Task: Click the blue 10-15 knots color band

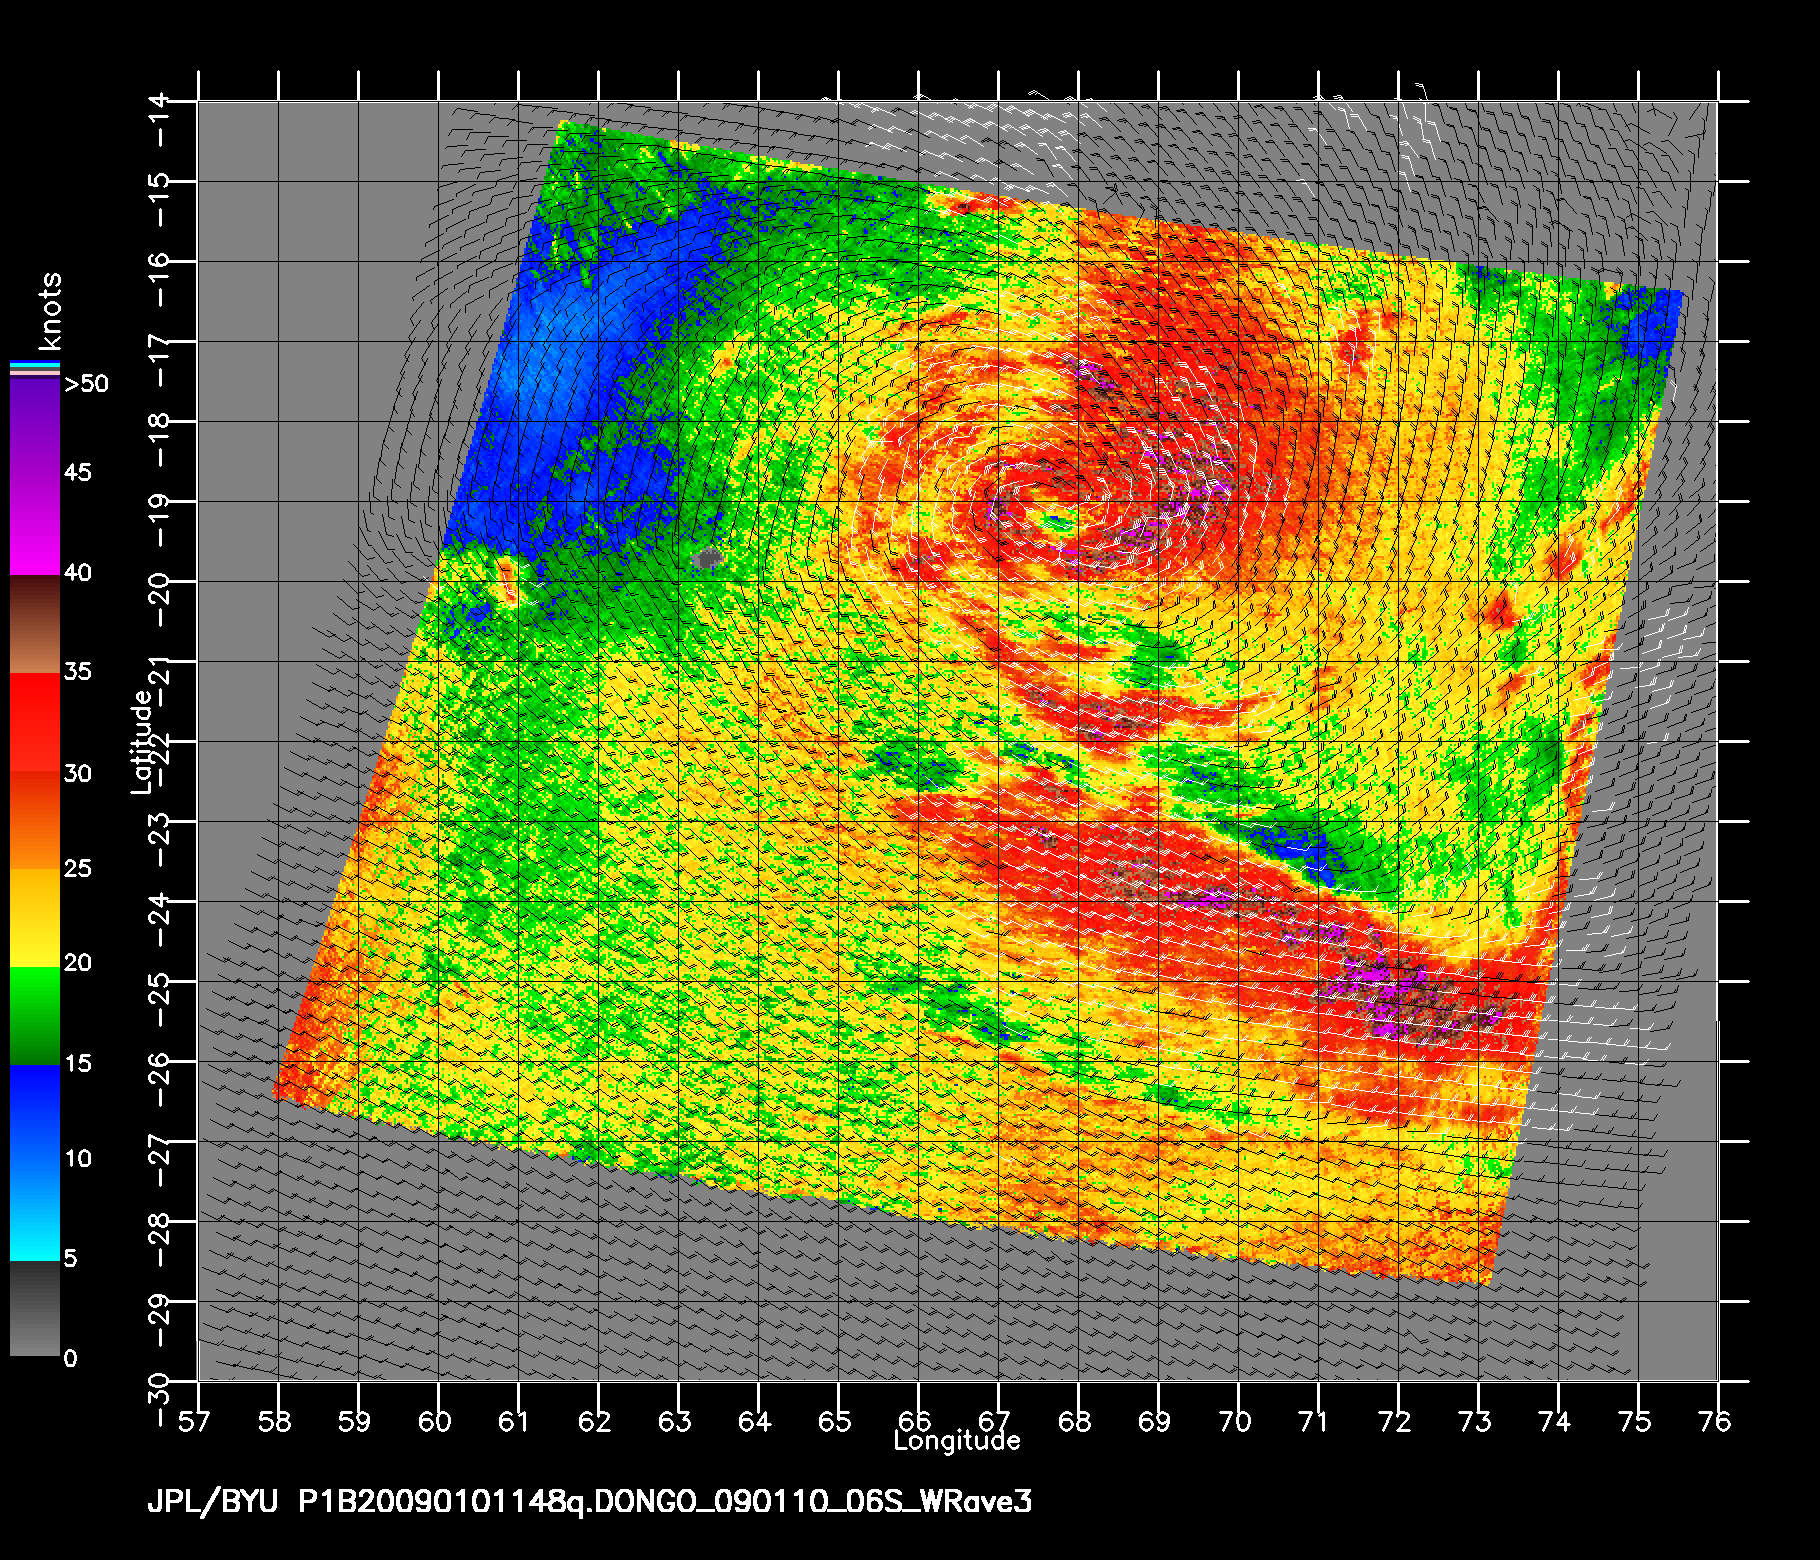Action: tap(35, 1114)
